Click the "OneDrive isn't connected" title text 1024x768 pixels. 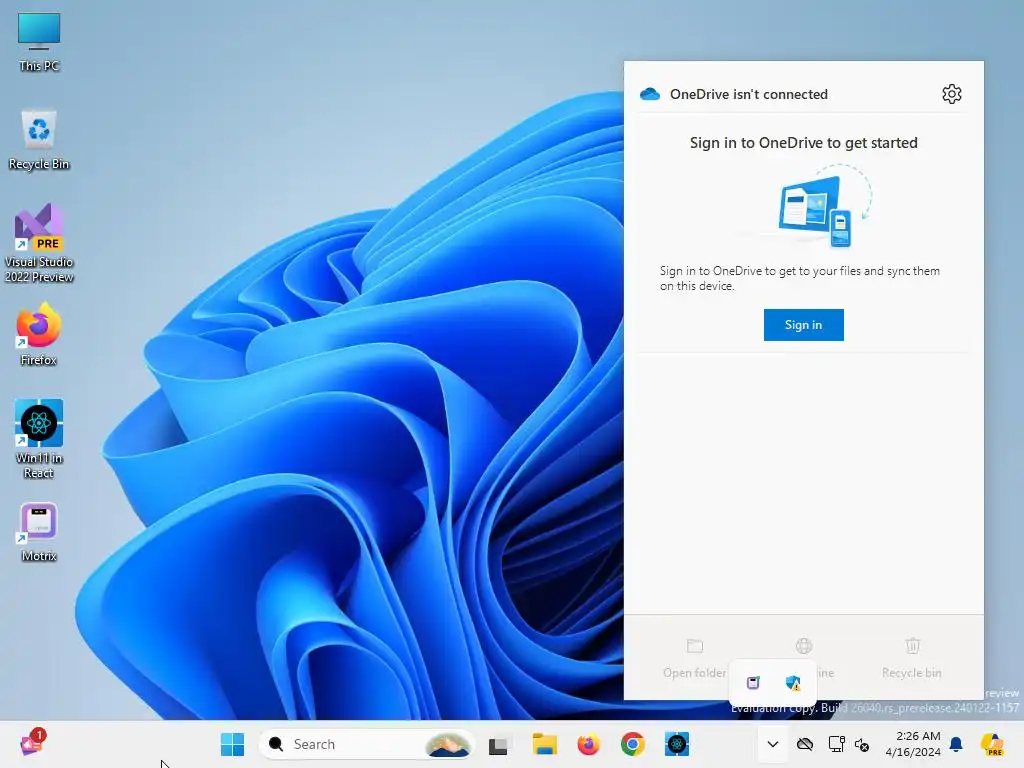pyautogui.click(x=748, y=94)
